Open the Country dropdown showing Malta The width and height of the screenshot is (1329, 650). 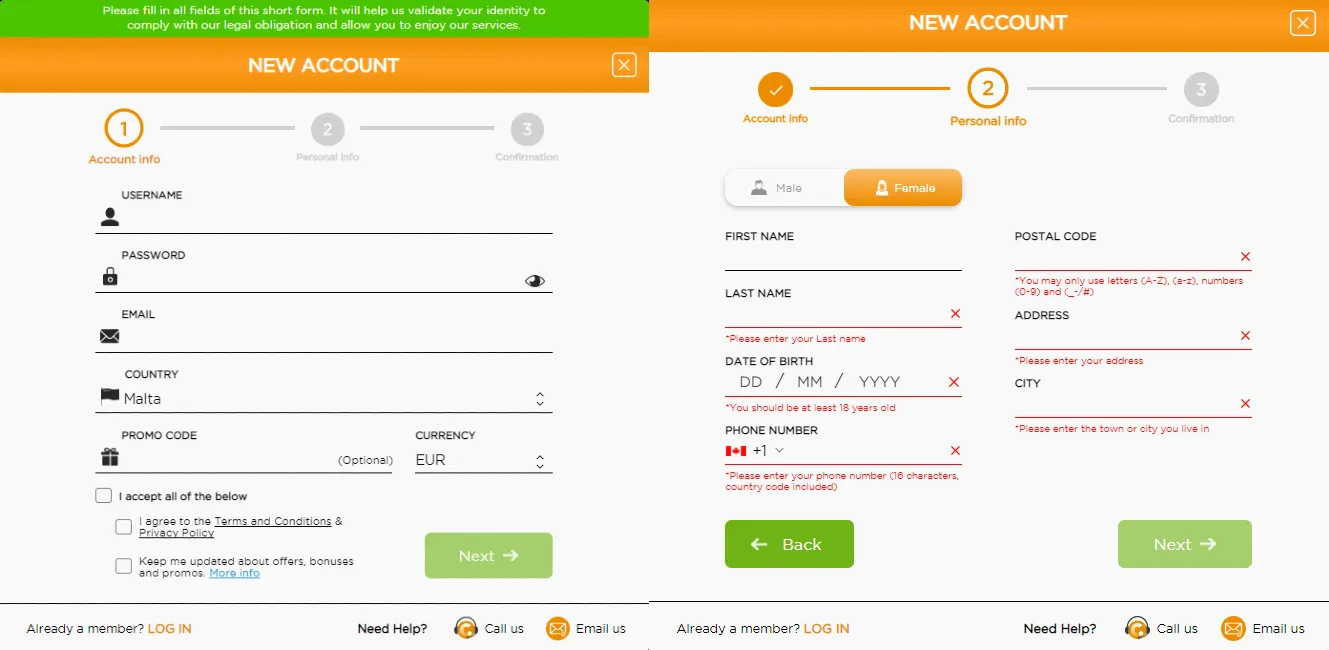(330, 399)
